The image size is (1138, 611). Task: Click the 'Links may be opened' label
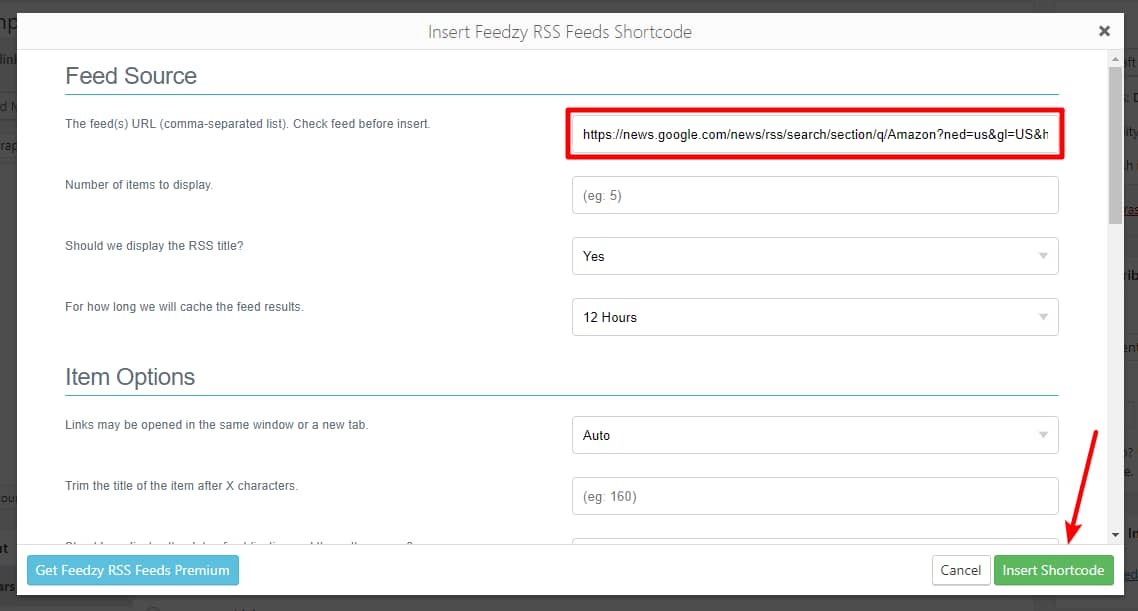(216, 425)
